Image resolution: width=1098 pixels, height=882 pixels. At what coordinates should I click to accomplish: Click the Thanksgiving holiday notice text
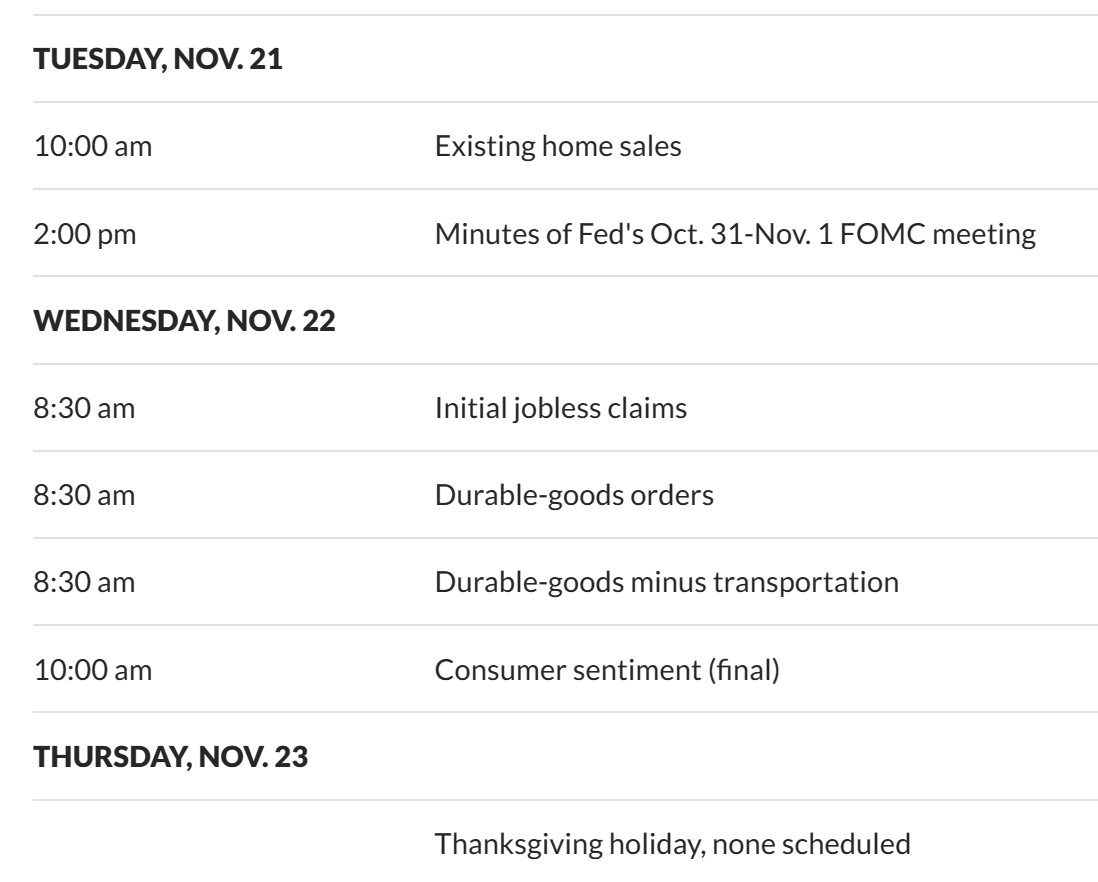pyautogui.click(x=672, y=844)
